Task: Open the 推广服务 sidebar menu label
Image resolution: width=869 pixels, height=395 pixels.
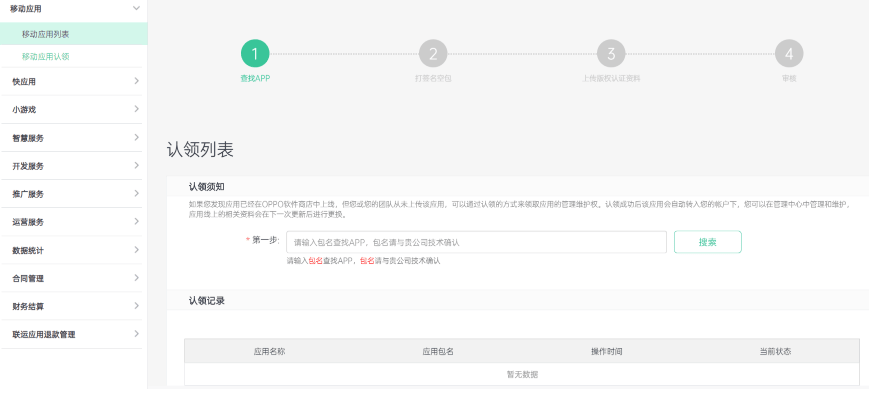Action: pyautogui.click(x=28, y=194)
